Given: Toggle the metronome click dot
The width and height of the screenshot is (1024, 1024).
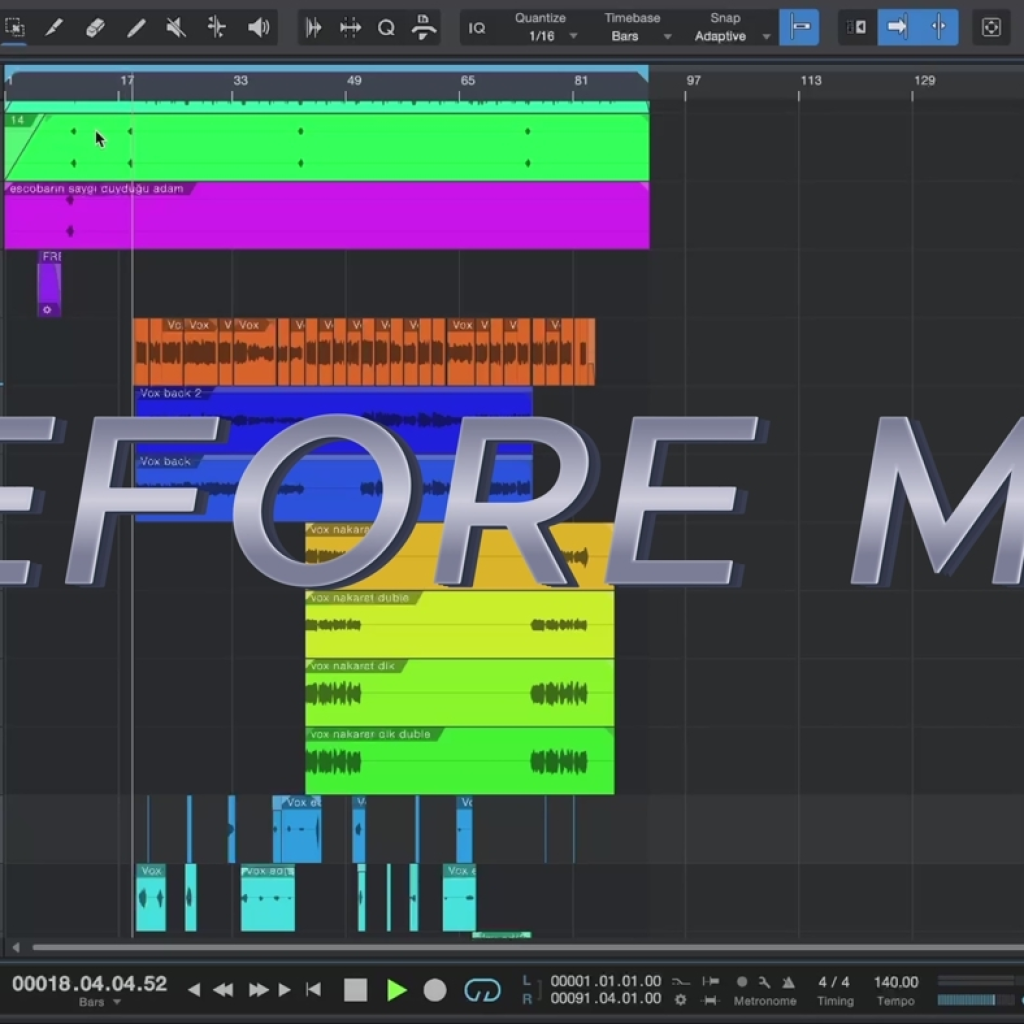Looking at the screenshot, I should (x=742, y=982).
